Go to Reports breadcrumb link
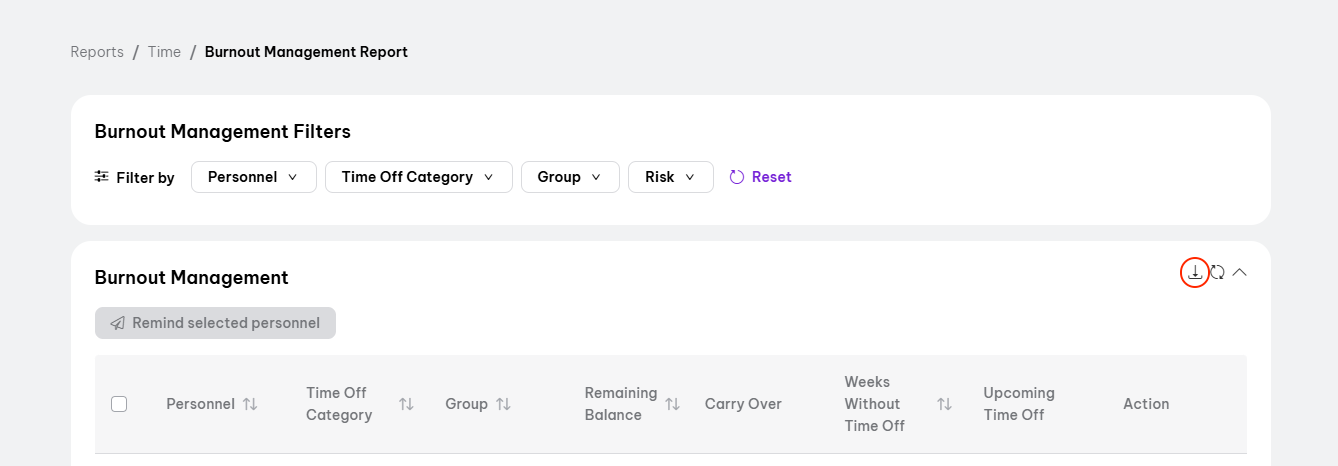The width and height of the screenshot is (1338, 466). click(x=97, y=52)
